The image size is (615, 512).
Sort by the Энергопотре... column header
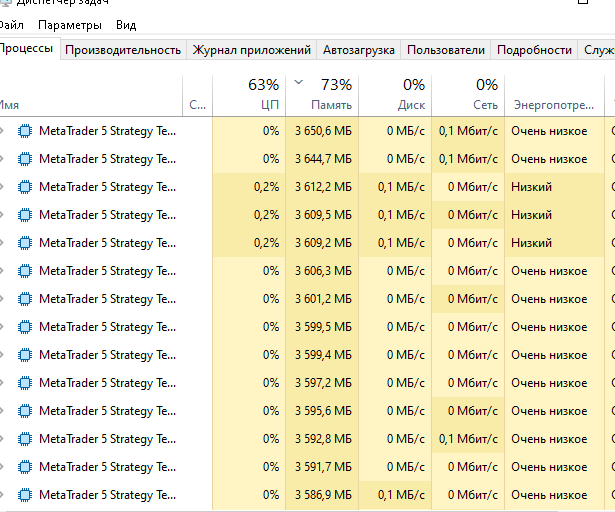tap(554, 95)
